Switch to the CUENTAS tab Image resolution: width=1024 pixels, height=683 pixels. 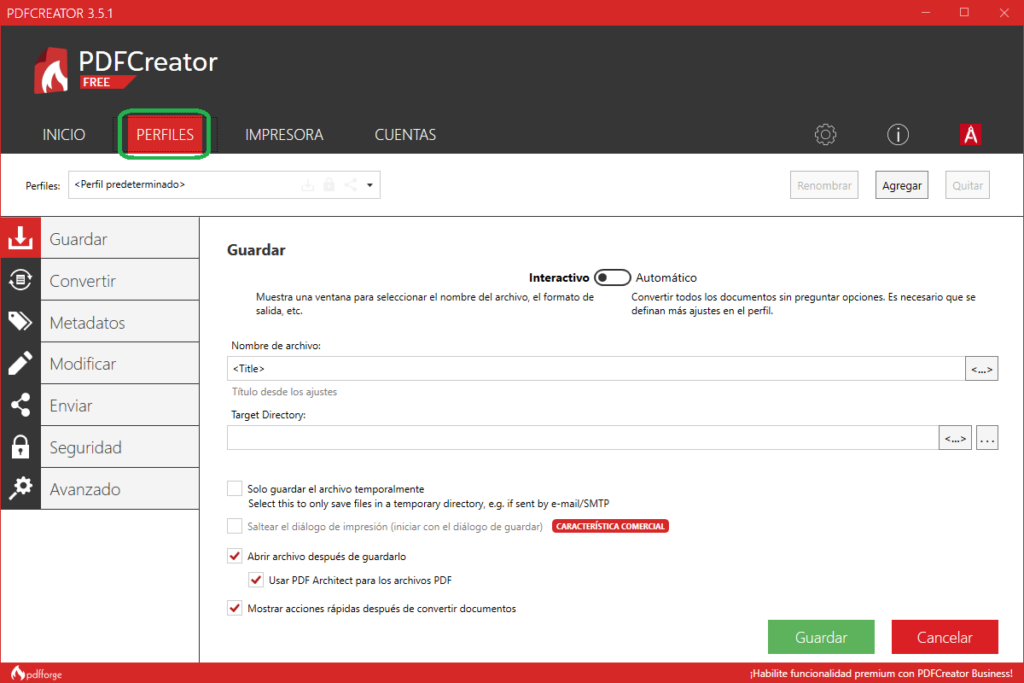405,135
